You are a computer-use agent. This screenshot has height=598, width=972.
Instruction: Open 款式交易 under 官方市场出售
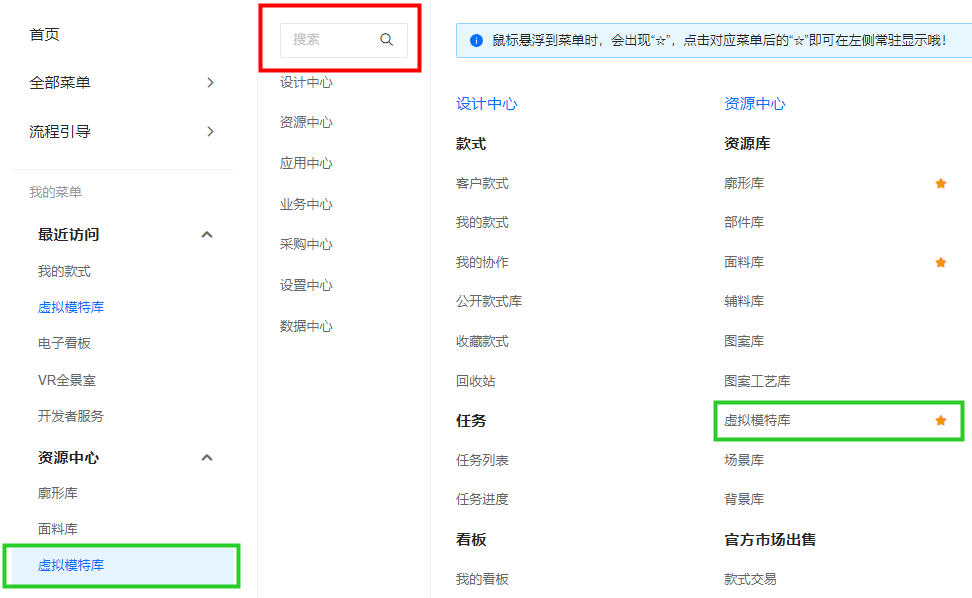click(x=750, y=579)
